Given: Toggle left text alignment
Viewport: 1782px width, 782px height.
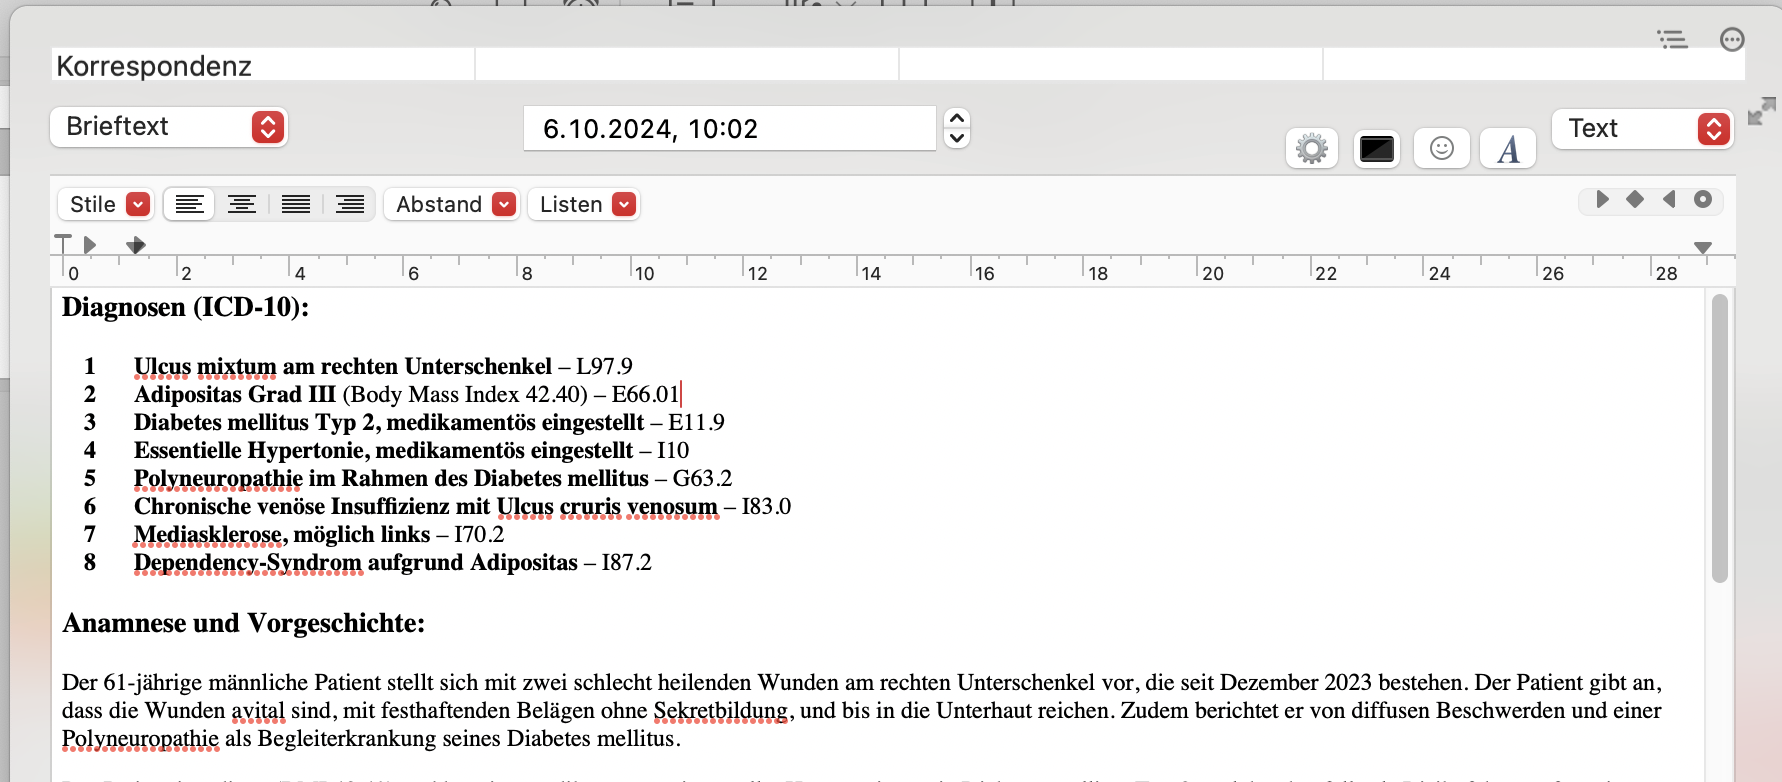Looking at the screenshot, I should point(189,204).
